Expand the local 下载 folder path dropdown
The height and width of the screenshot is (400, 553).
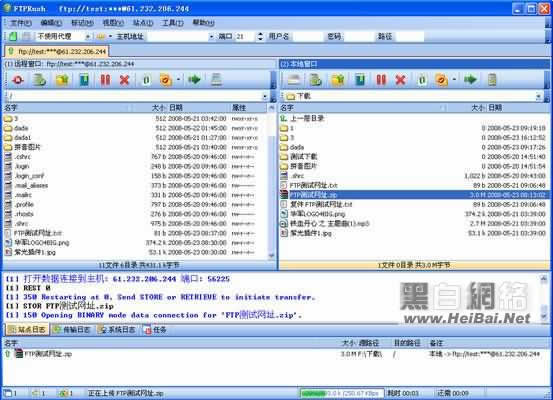538,96
